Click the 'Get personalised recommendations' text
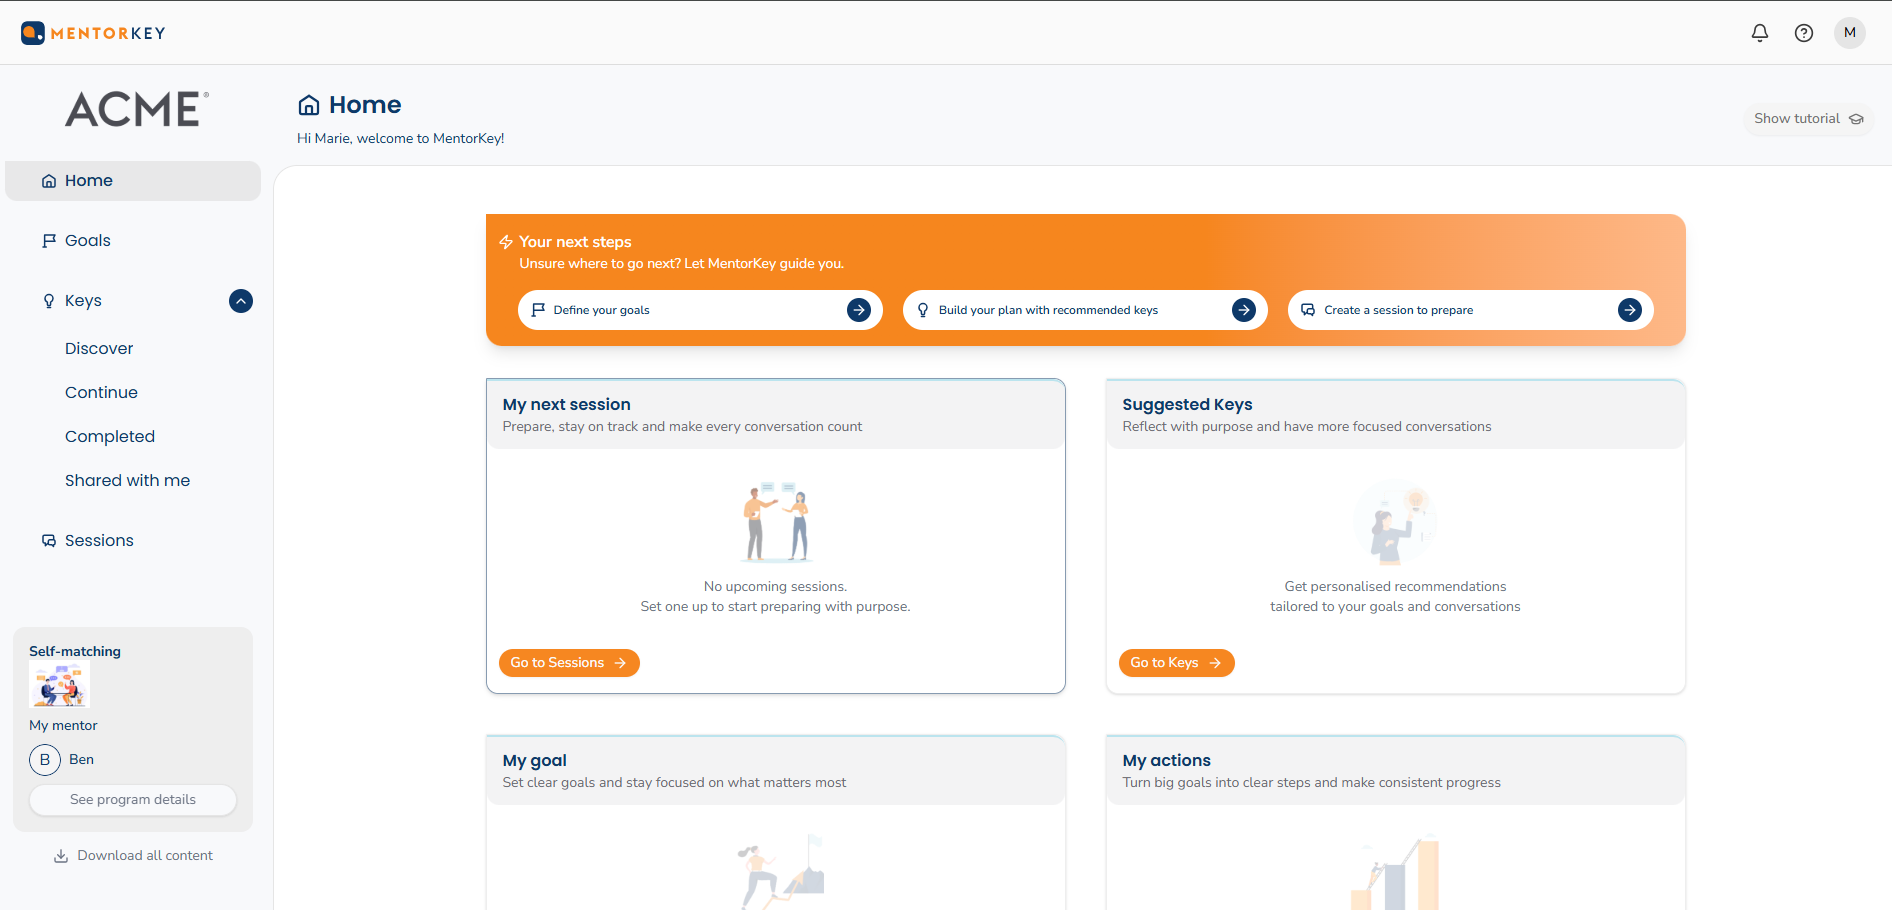Viewport: 1892px width, 910px height. click(x=1395, y=587)
